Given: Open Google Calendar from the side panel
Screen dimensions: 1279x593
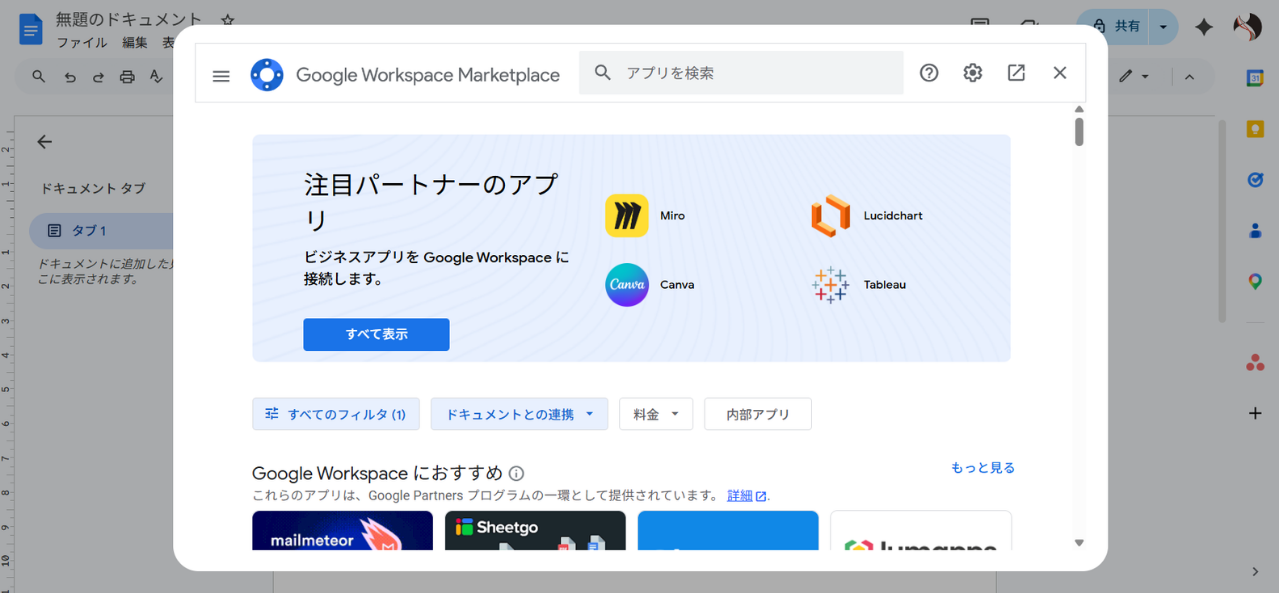Looking at the screenshot, I should (1255, 77).
